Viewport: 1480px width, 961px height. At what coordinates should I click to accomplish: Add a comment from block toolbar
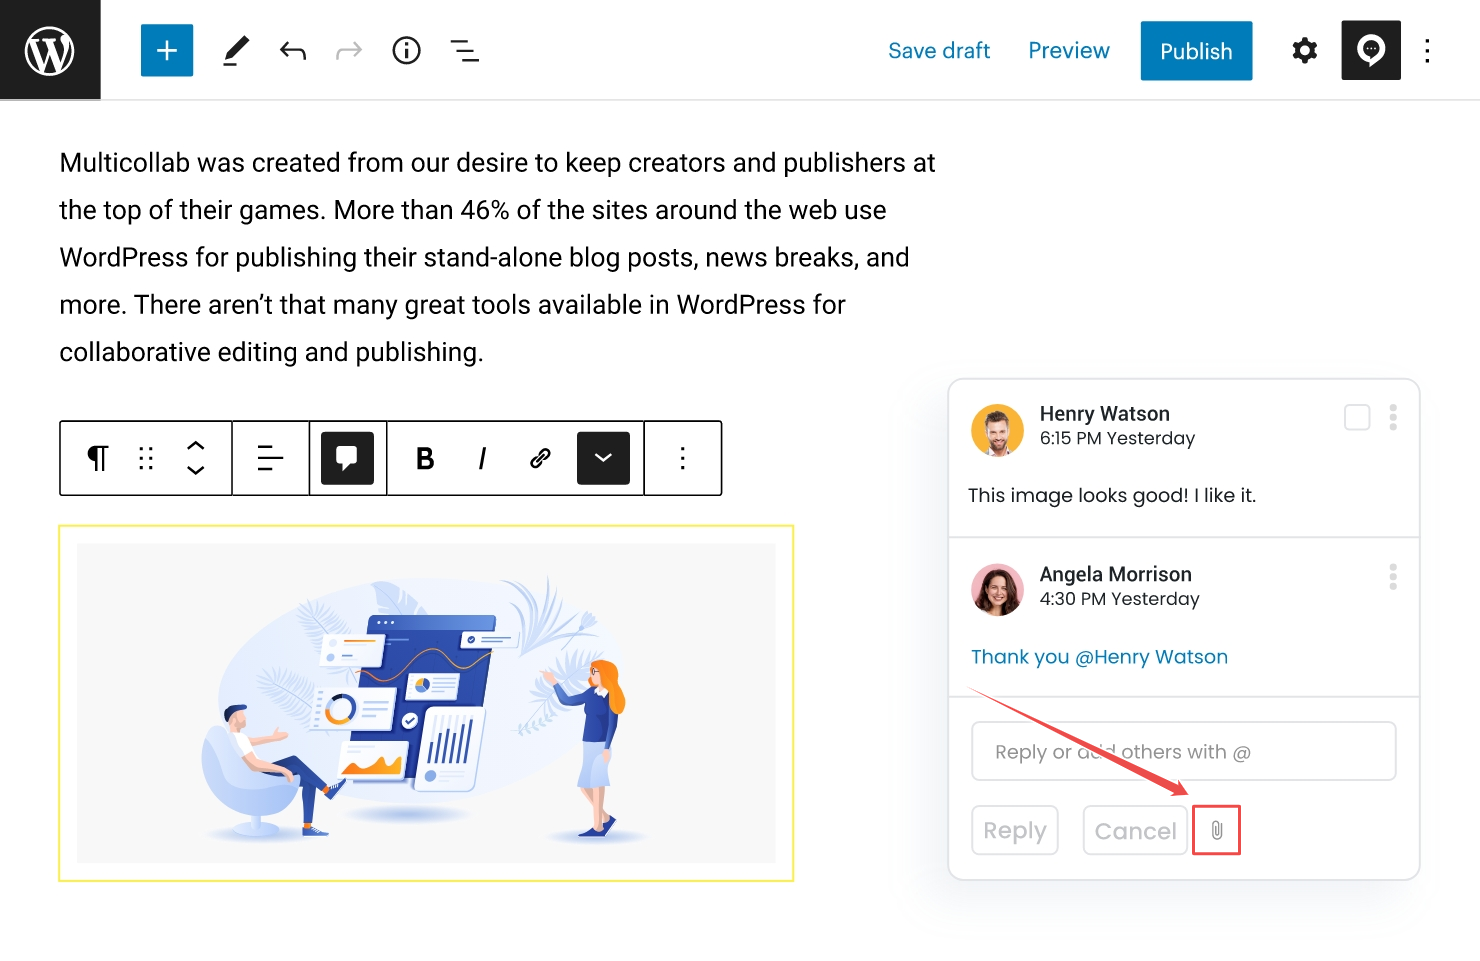pyautogui.click(x=347, y=458)
